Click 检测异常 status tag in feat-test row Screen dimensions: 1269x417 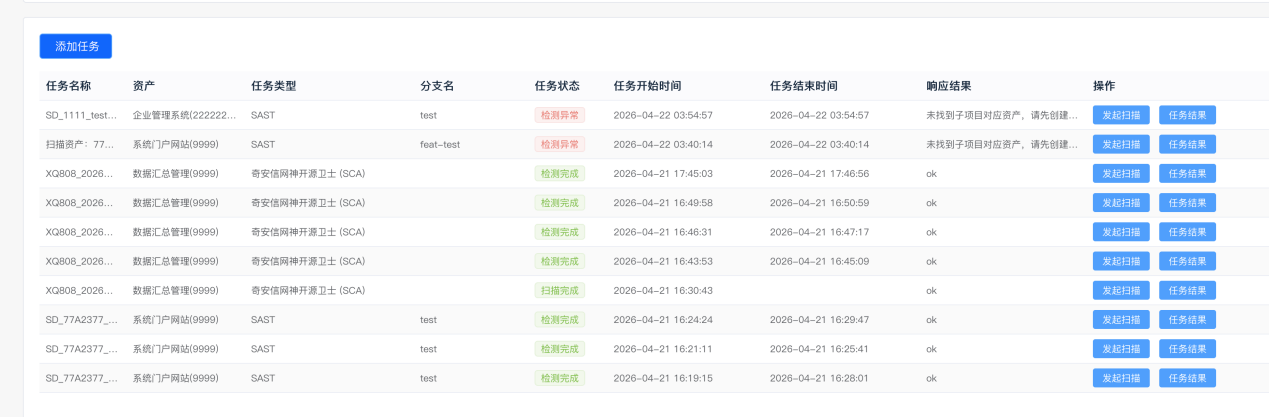coord(560,144)
